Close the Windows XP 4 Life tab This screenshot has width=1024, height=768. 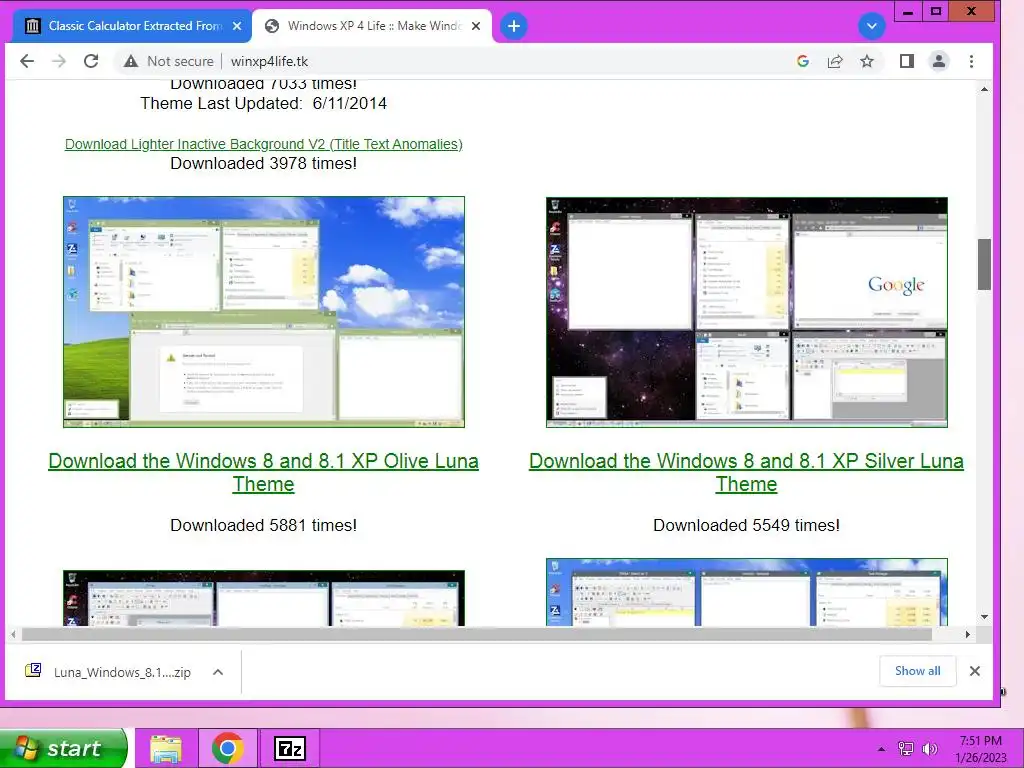coord(476,26)
